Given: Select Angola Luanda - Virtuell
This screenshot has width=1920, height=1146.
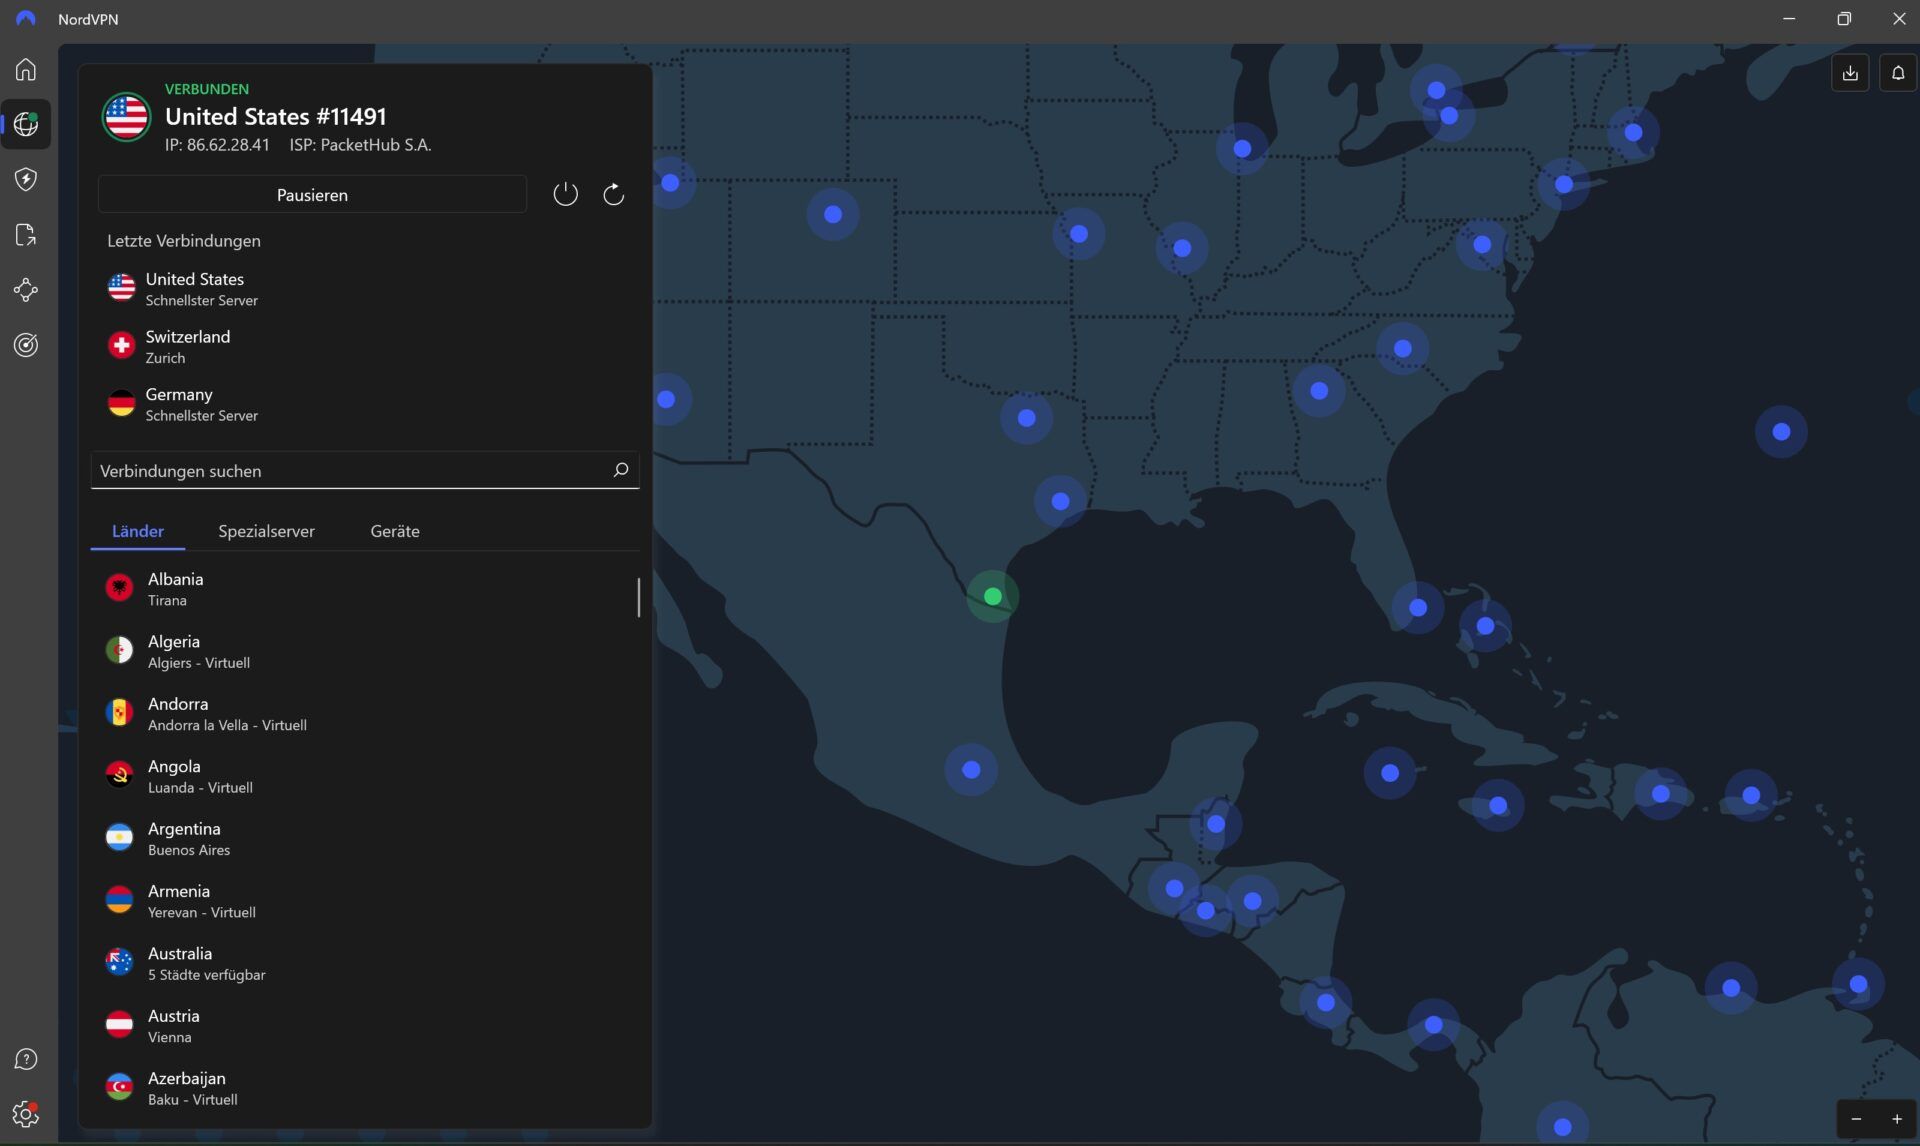Looking at the screenshot, I should coord(364,776).
